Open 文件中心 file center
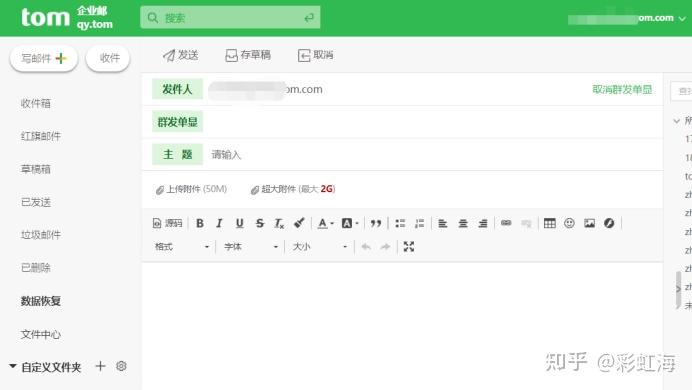The width and height of the screenshot is (692, 390). [41, 334]
